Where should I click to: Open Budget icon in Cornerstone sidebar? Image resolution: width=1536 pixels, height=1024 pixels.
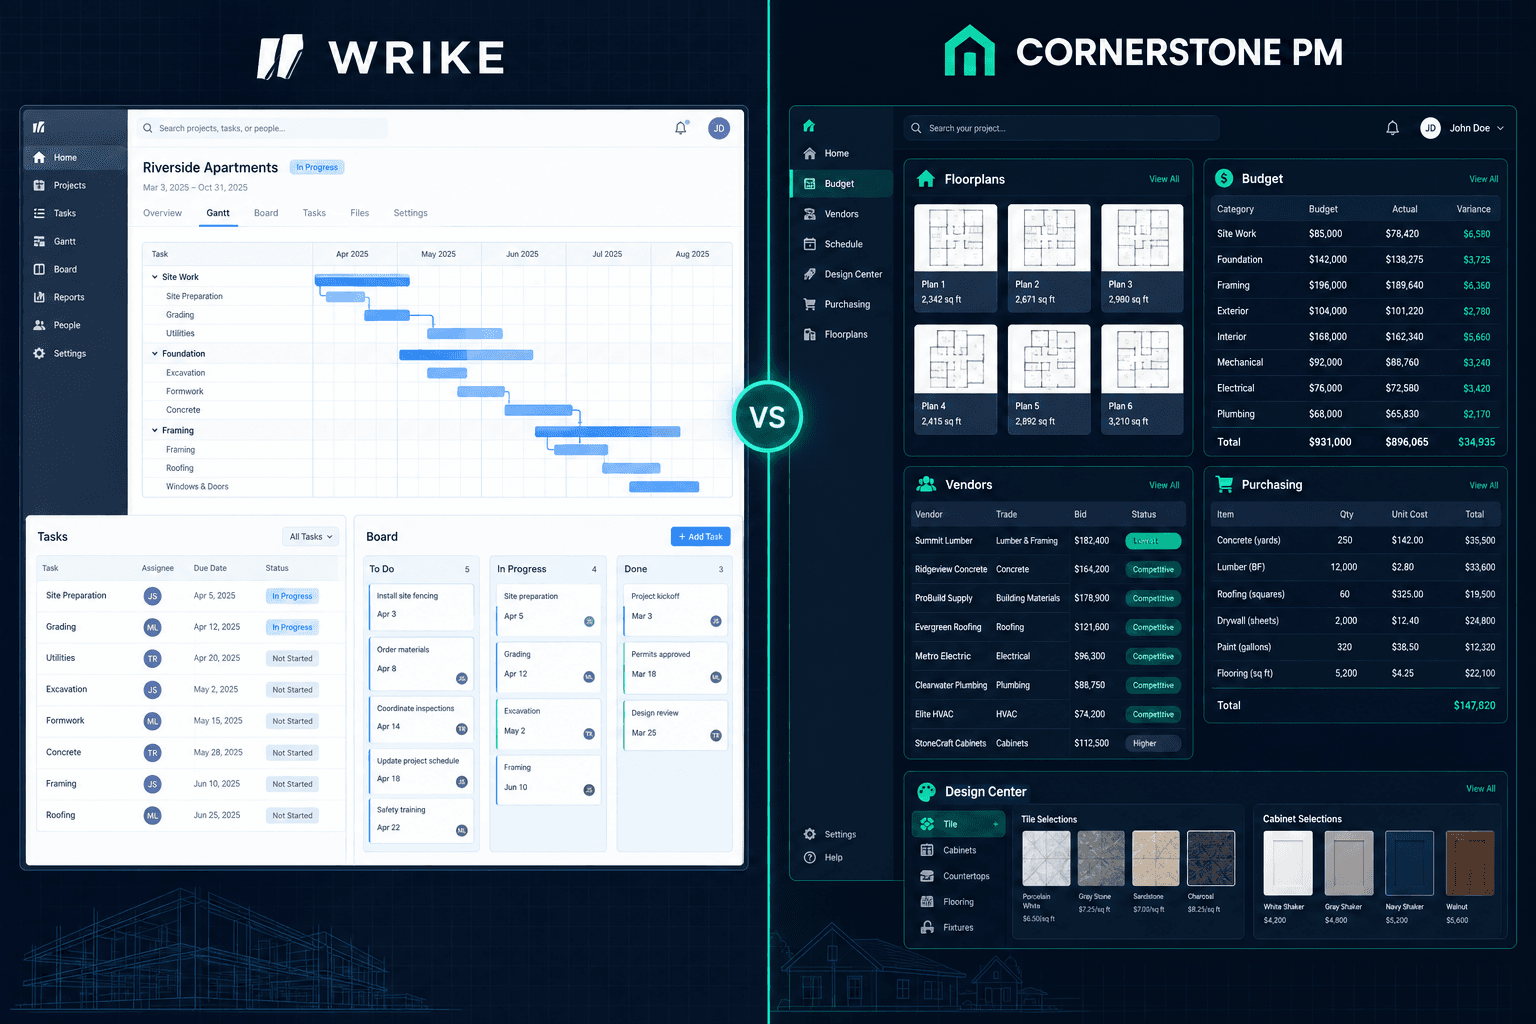click(x=810, y=184)
